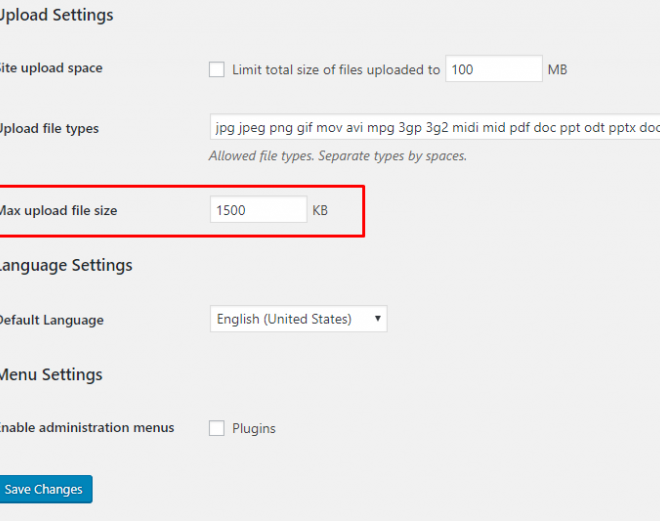The width and height of the screenshot is (660, 521).
Task: Focus the upload size limit field showing 100
Action: pyautogui.click(x=494, y=69)
